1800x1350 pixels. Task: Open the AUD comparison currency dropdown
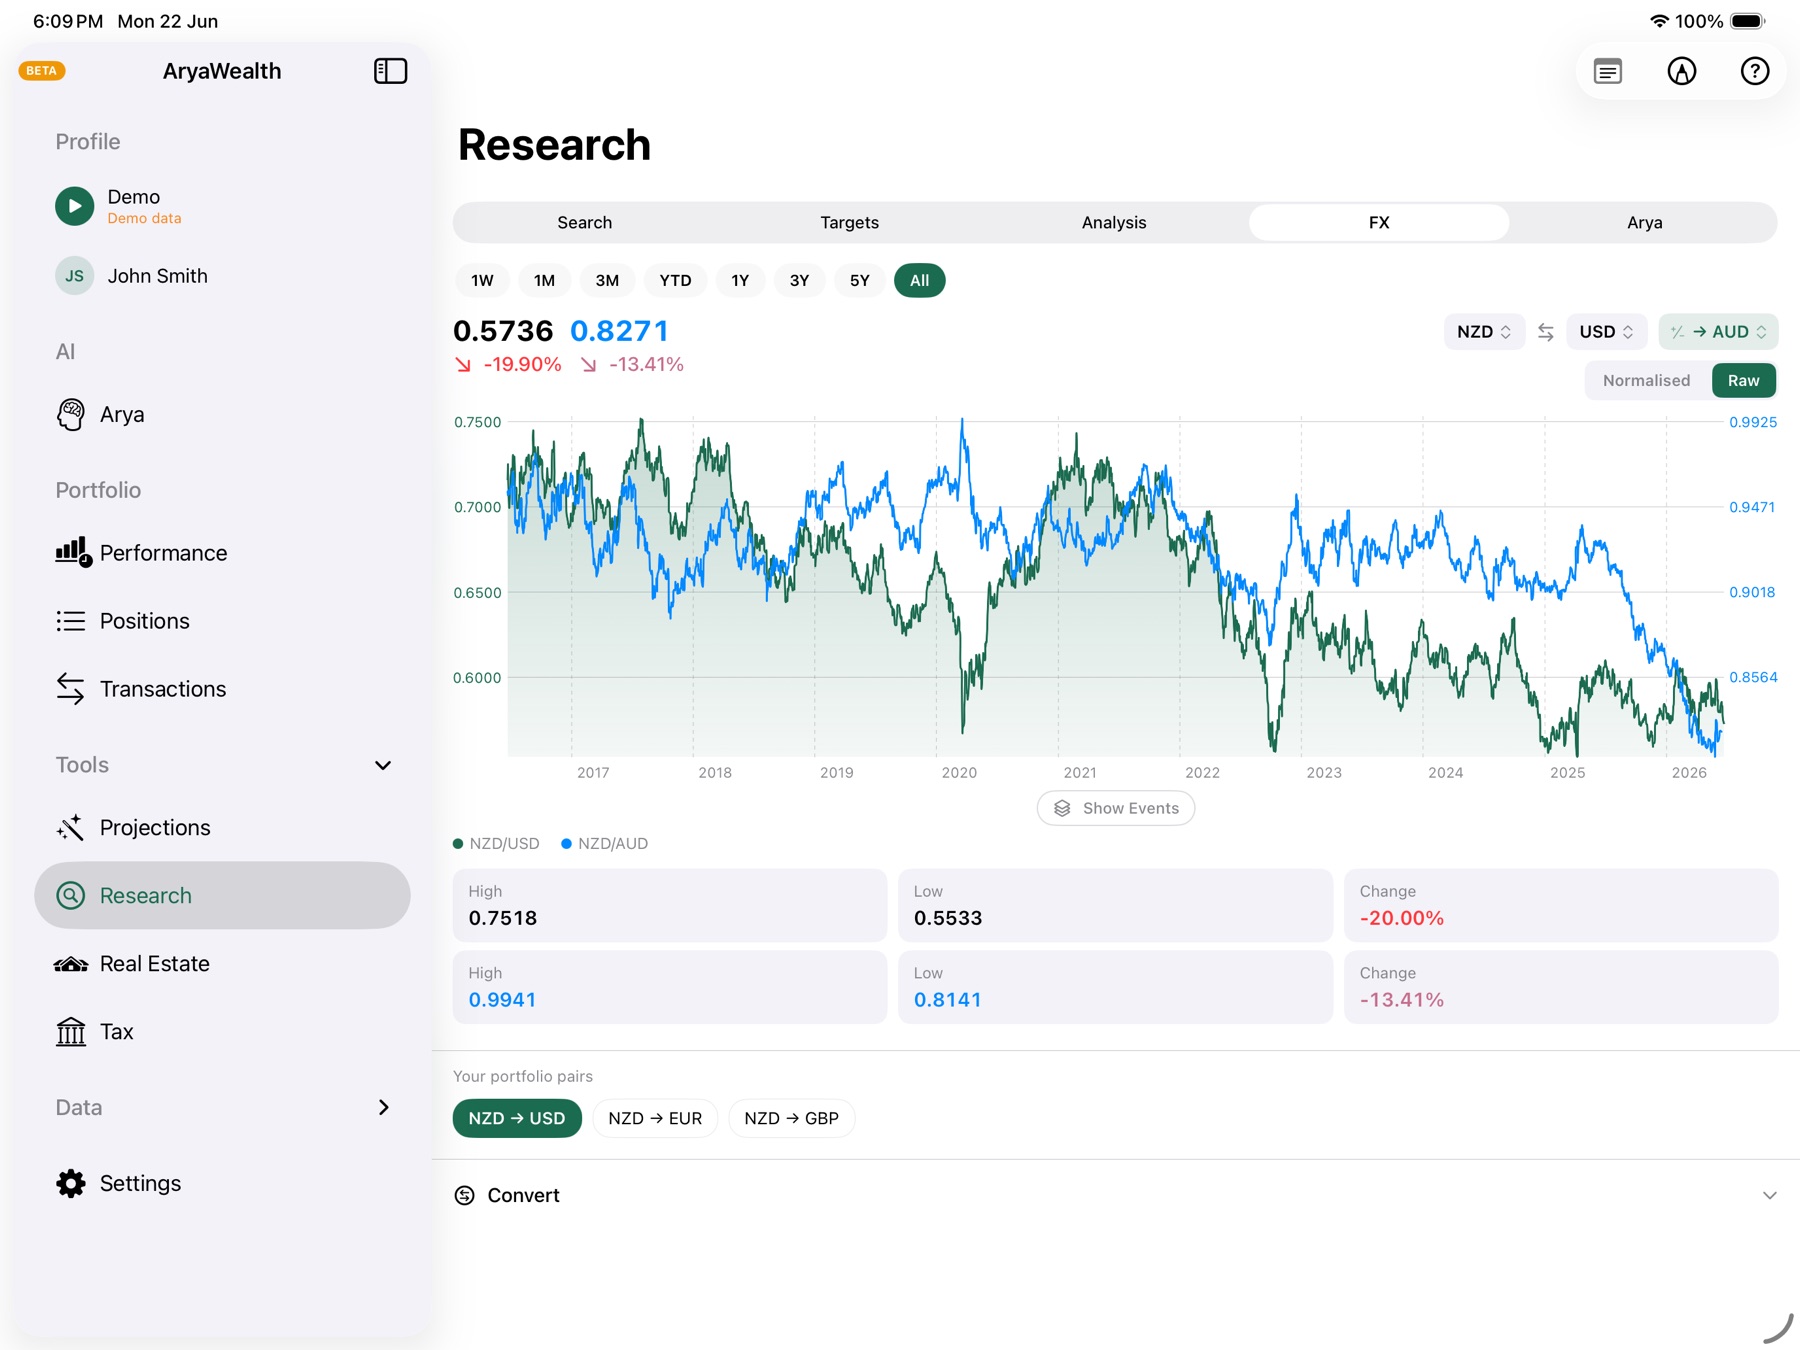click(x=1718, y=332)
